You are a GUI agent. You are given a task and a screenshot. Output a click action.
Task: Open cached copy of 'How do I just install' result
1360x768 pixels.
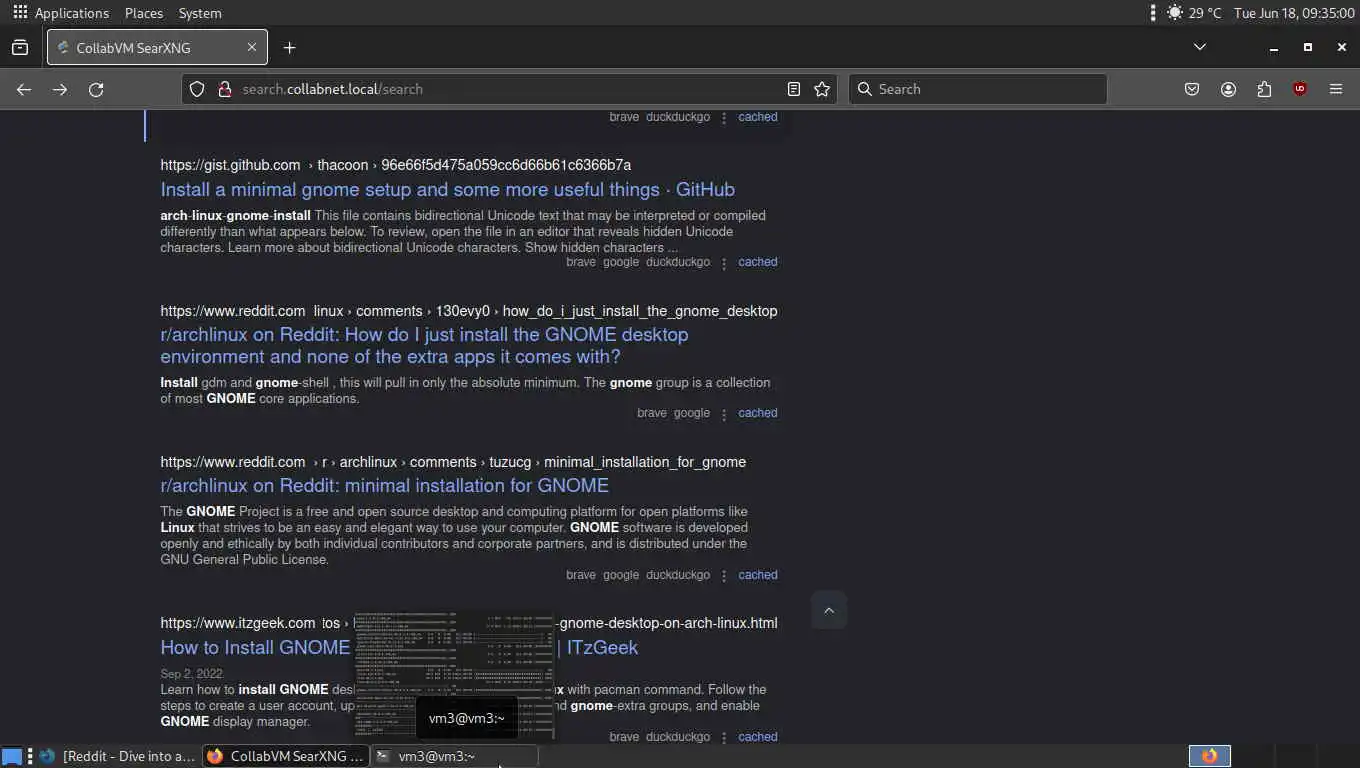(x=758, y=413)
